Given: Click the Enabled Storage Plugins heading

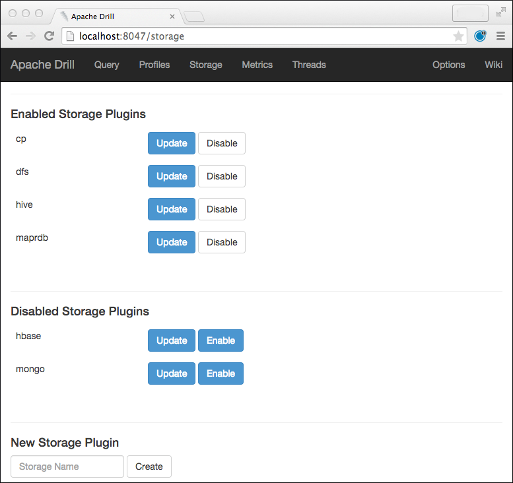Looking at the screenshot, I should 78,114.
